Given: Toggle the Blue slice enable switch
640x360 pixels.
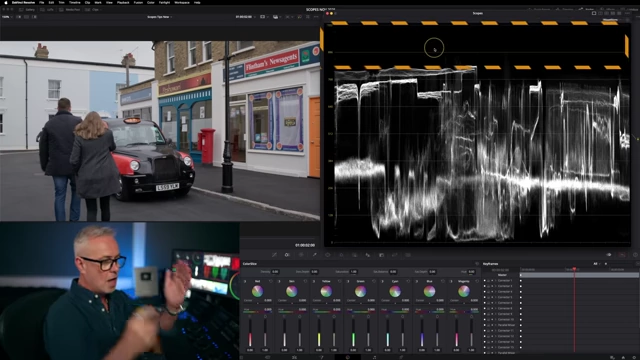Looking at the screenshot, I should [x=417, y=281].
